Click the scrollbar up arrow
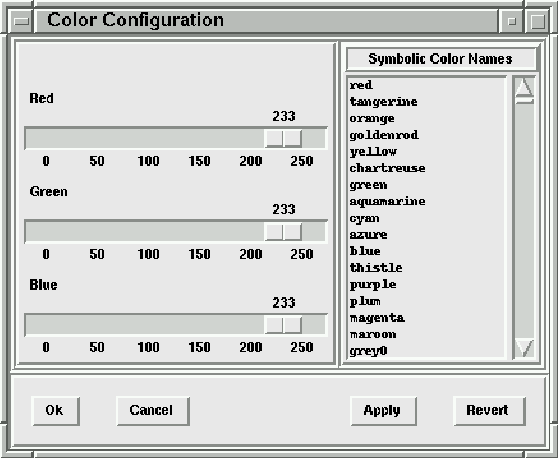The width and height of the screenshot is (558, 458). pos(524,87)
